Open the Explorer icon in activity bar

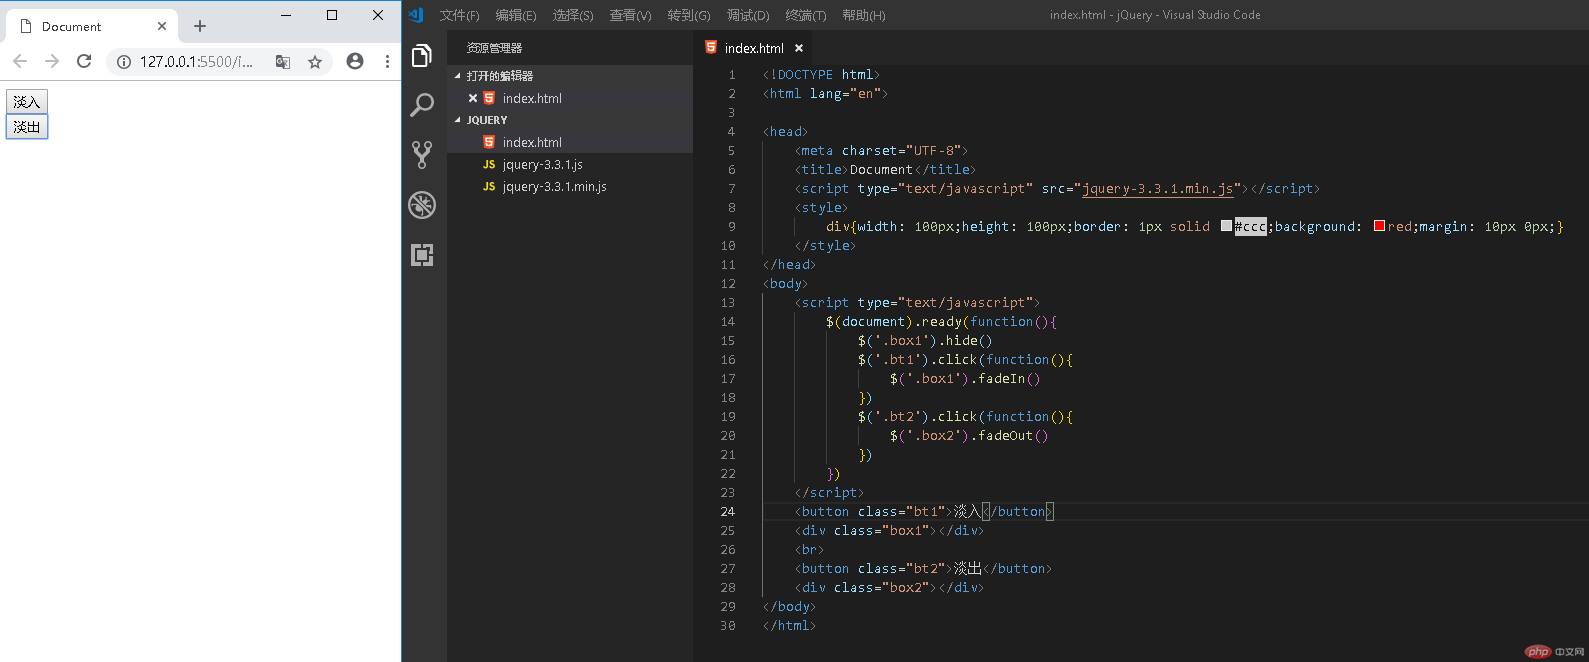pos(422,56)
